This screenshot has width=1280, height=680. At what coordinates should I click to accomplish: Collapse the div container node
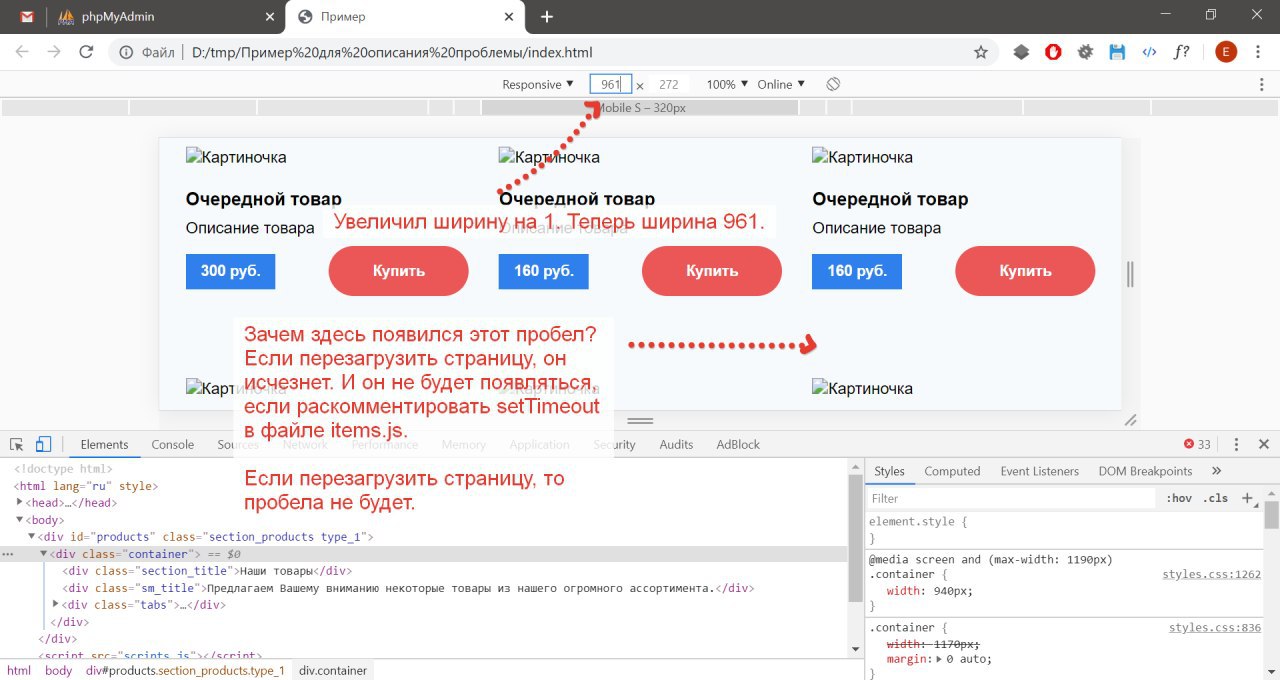point(44,554)
